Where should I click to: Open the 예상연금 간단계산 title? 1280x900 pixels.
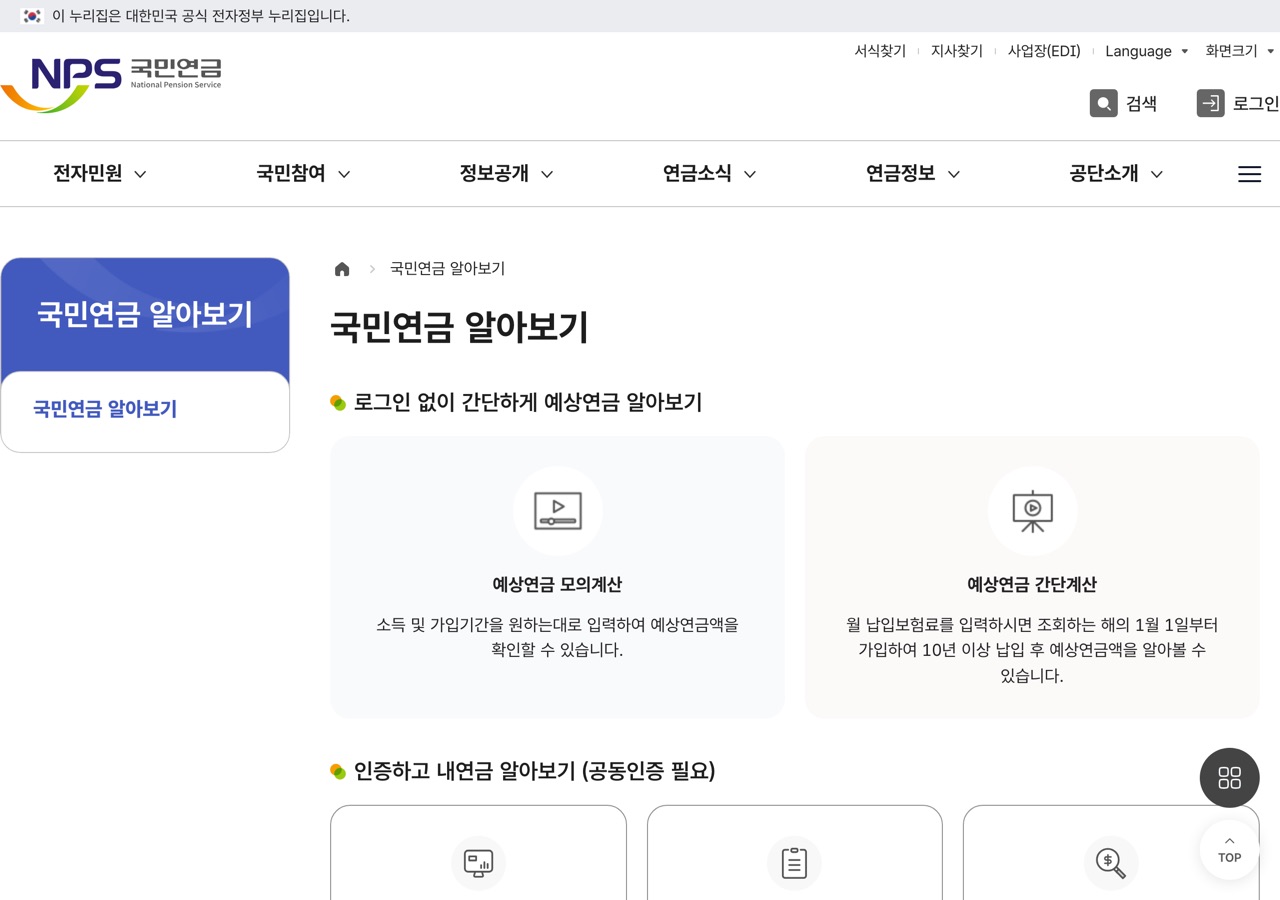click(1032, 584)
